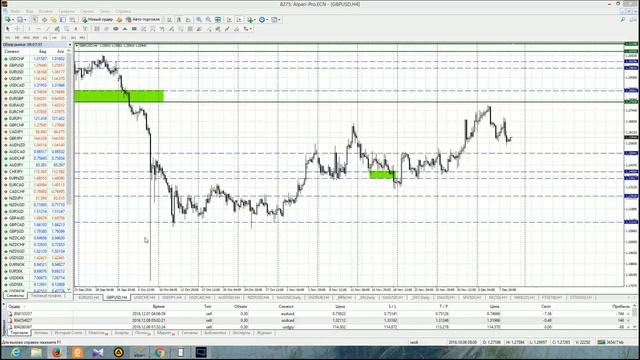This screenshot has height=360, width=640.
Task: Tile chart windows icon
Action: tap(218, 20)
